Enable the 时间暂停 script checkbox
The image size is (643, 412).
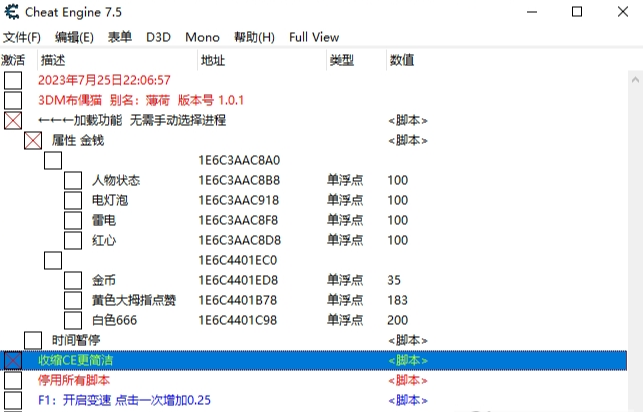(33, 340)
